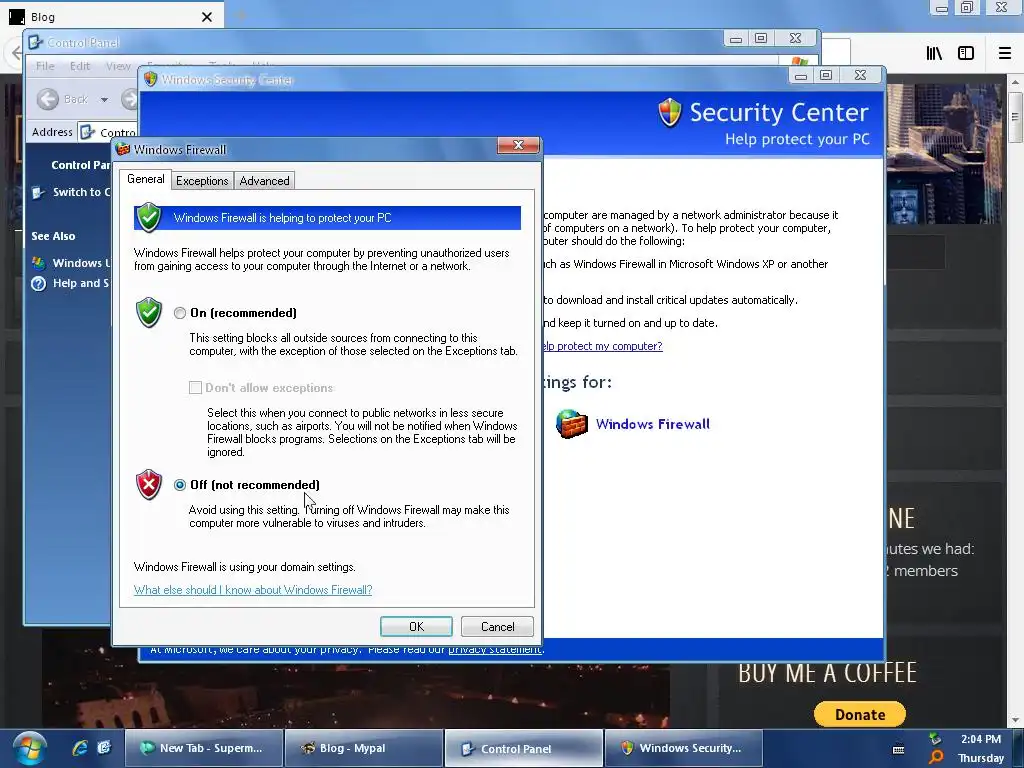Open the Edit menu in Control Panel
This screenshot has width=1024, height=768.
coord(80,66)
